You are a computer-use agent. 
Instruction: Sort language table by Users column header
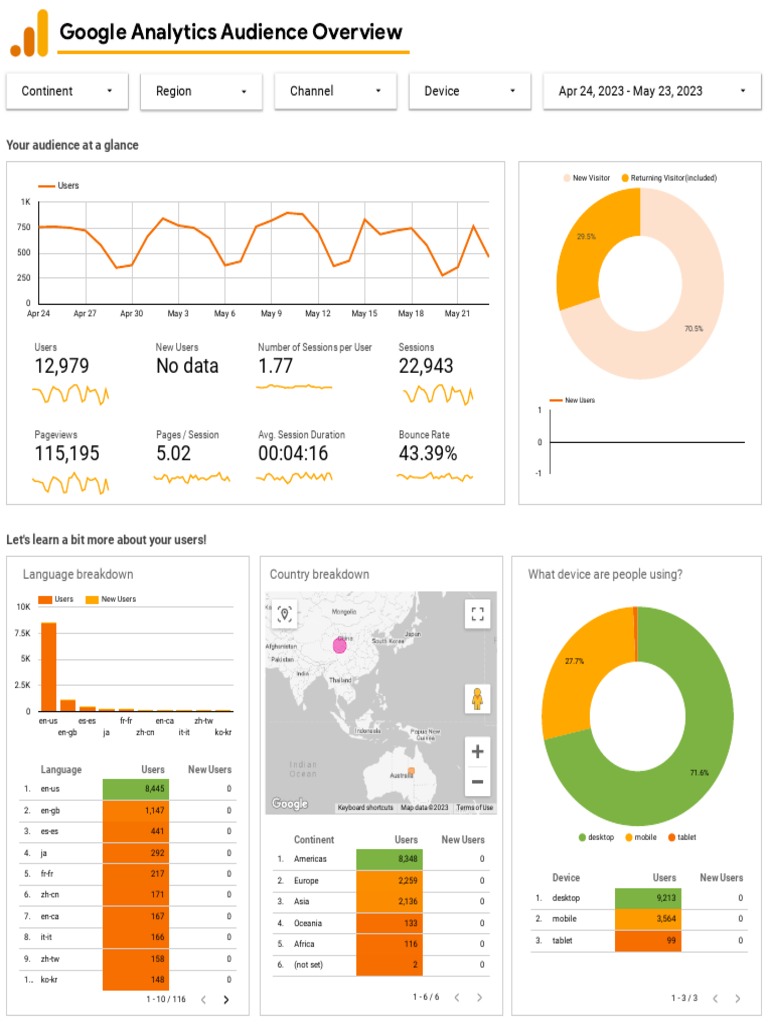point(153,769)
